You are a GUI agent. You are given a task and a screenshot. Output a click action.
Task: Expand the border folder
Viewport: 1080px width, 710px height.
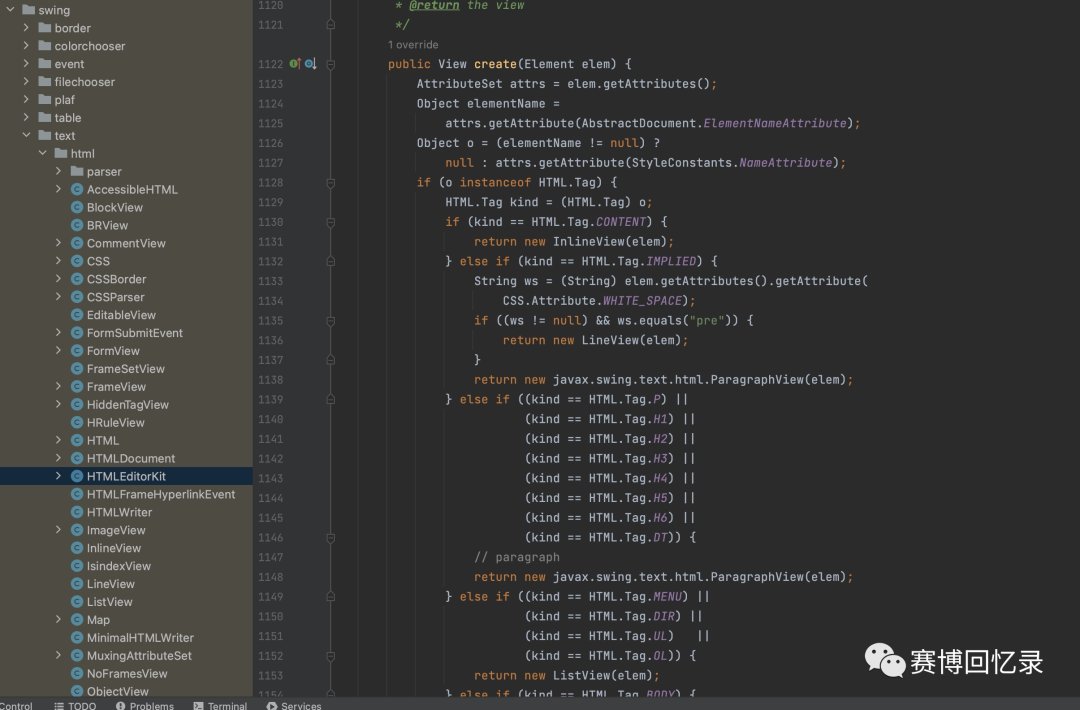click(26, 28)
